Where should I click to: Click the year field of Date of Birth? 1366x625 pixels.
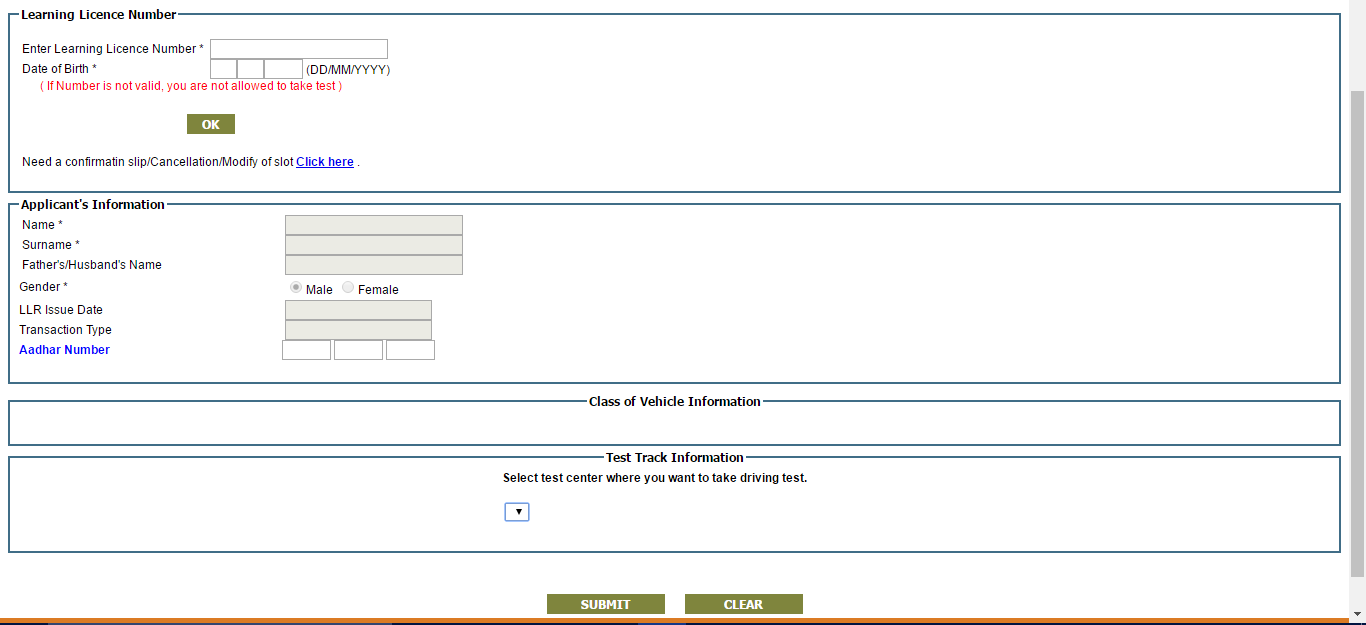point(282,68)
